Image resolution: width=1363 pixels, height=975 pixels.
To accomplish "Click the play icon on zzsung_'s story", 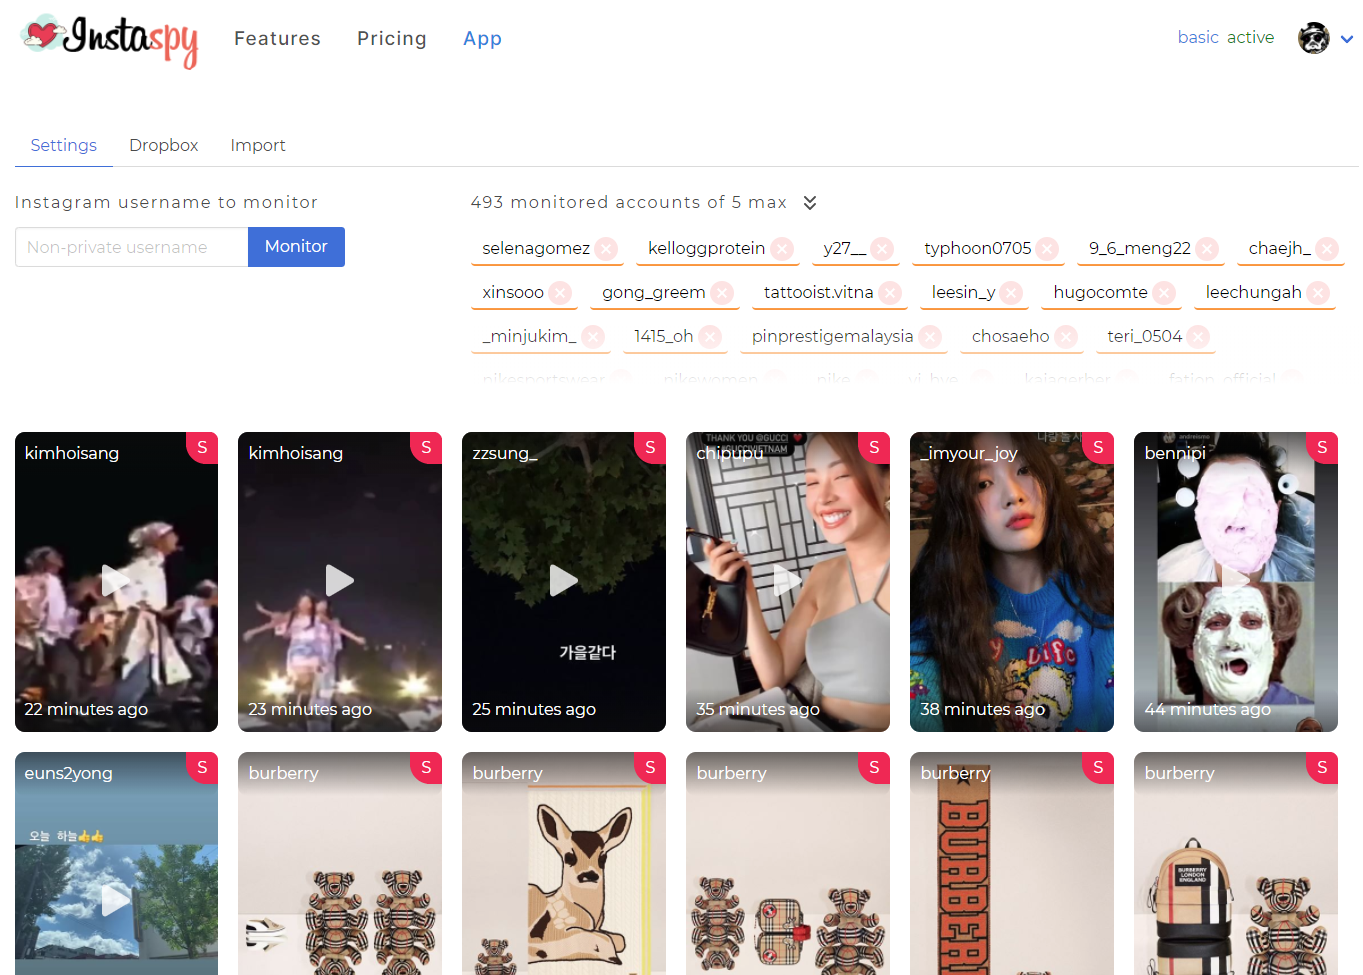I will point(563,580).
